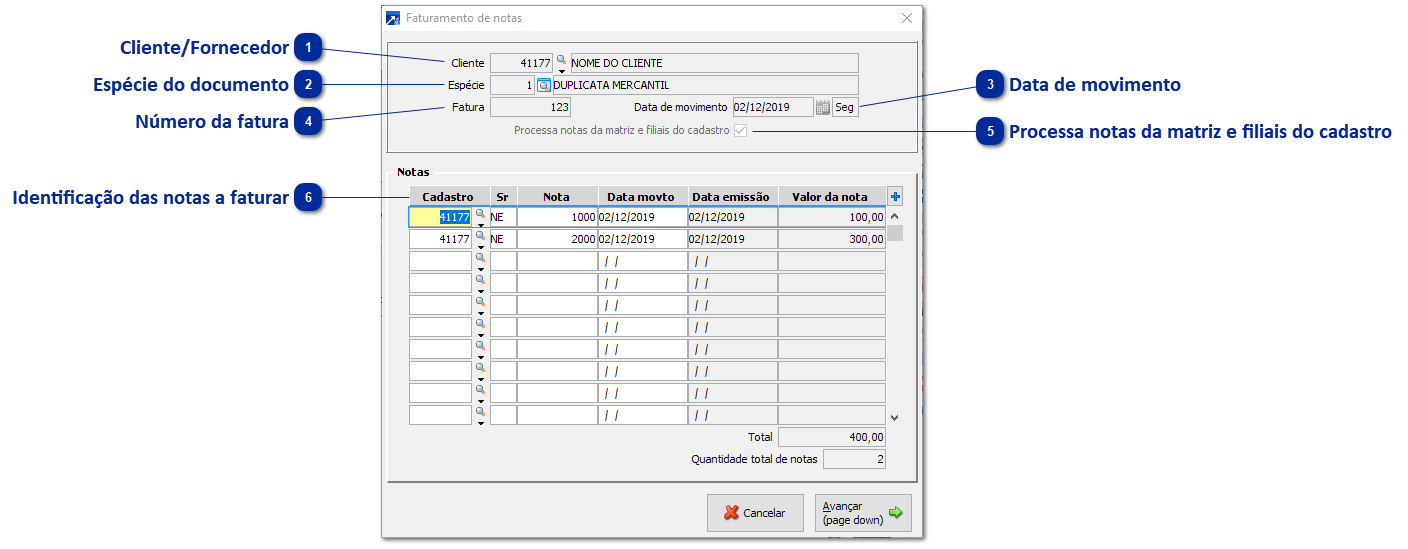The height and width of the screenshot is (549, 1408).
Task: Open the Data de movimento calendar icon
Action: point(822,107)
